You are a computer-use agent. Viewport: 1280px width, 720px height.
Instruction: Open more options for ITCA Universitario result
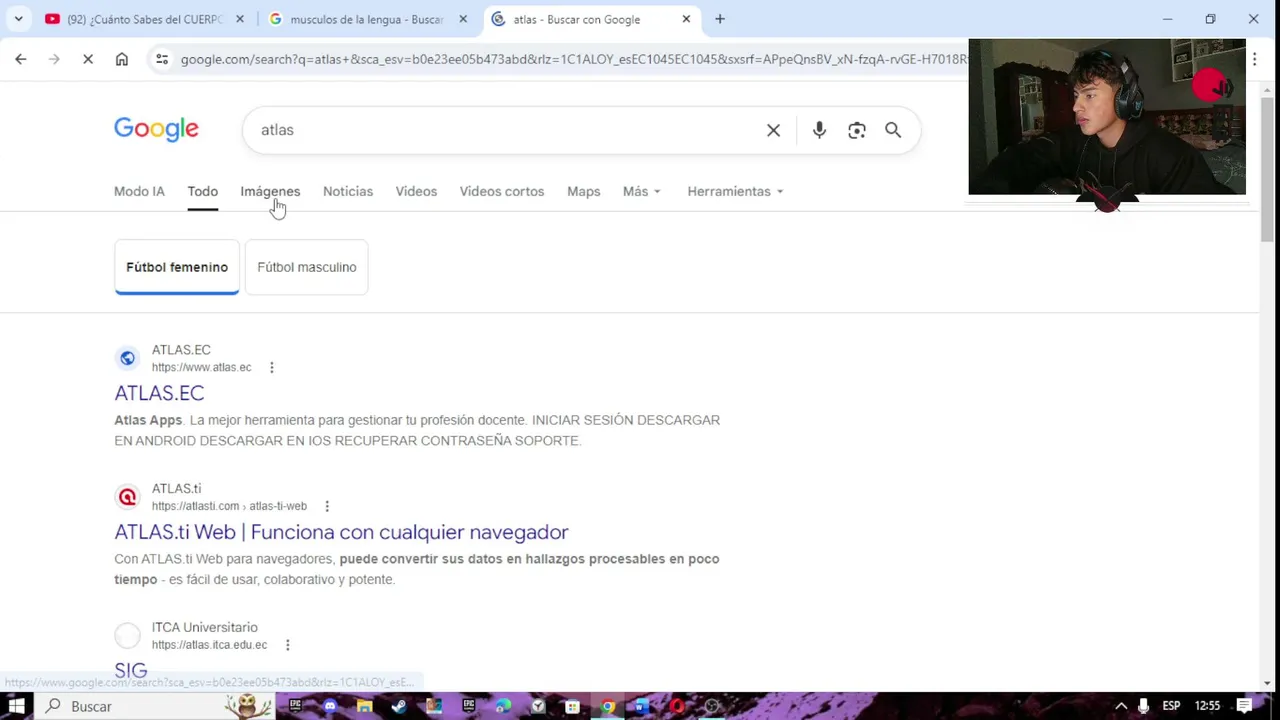coord(287,645)
